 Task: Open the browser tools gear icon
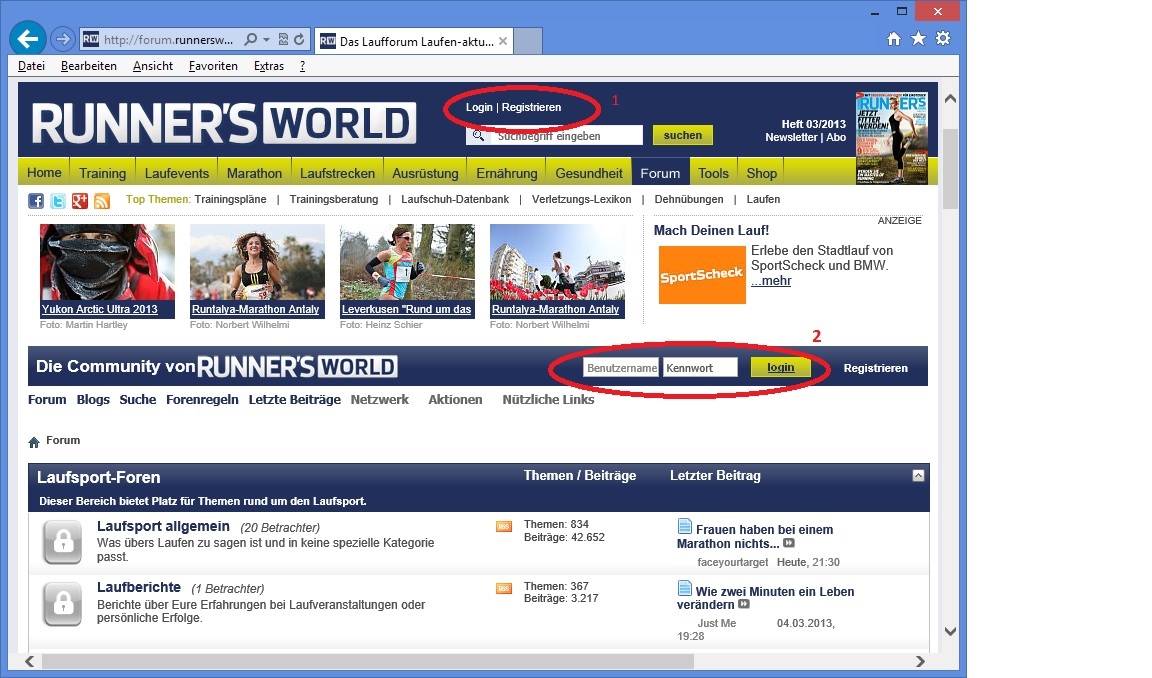[942, 39]
